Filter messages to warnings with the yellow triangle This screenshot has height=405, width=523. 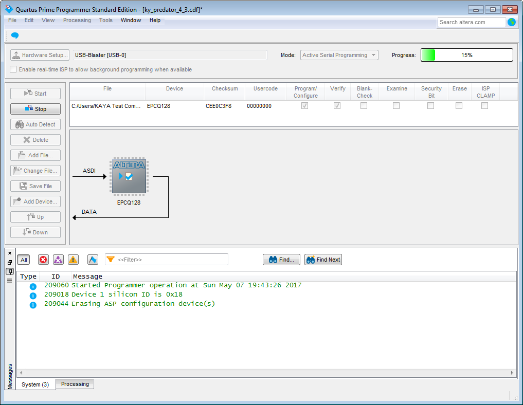73,260
